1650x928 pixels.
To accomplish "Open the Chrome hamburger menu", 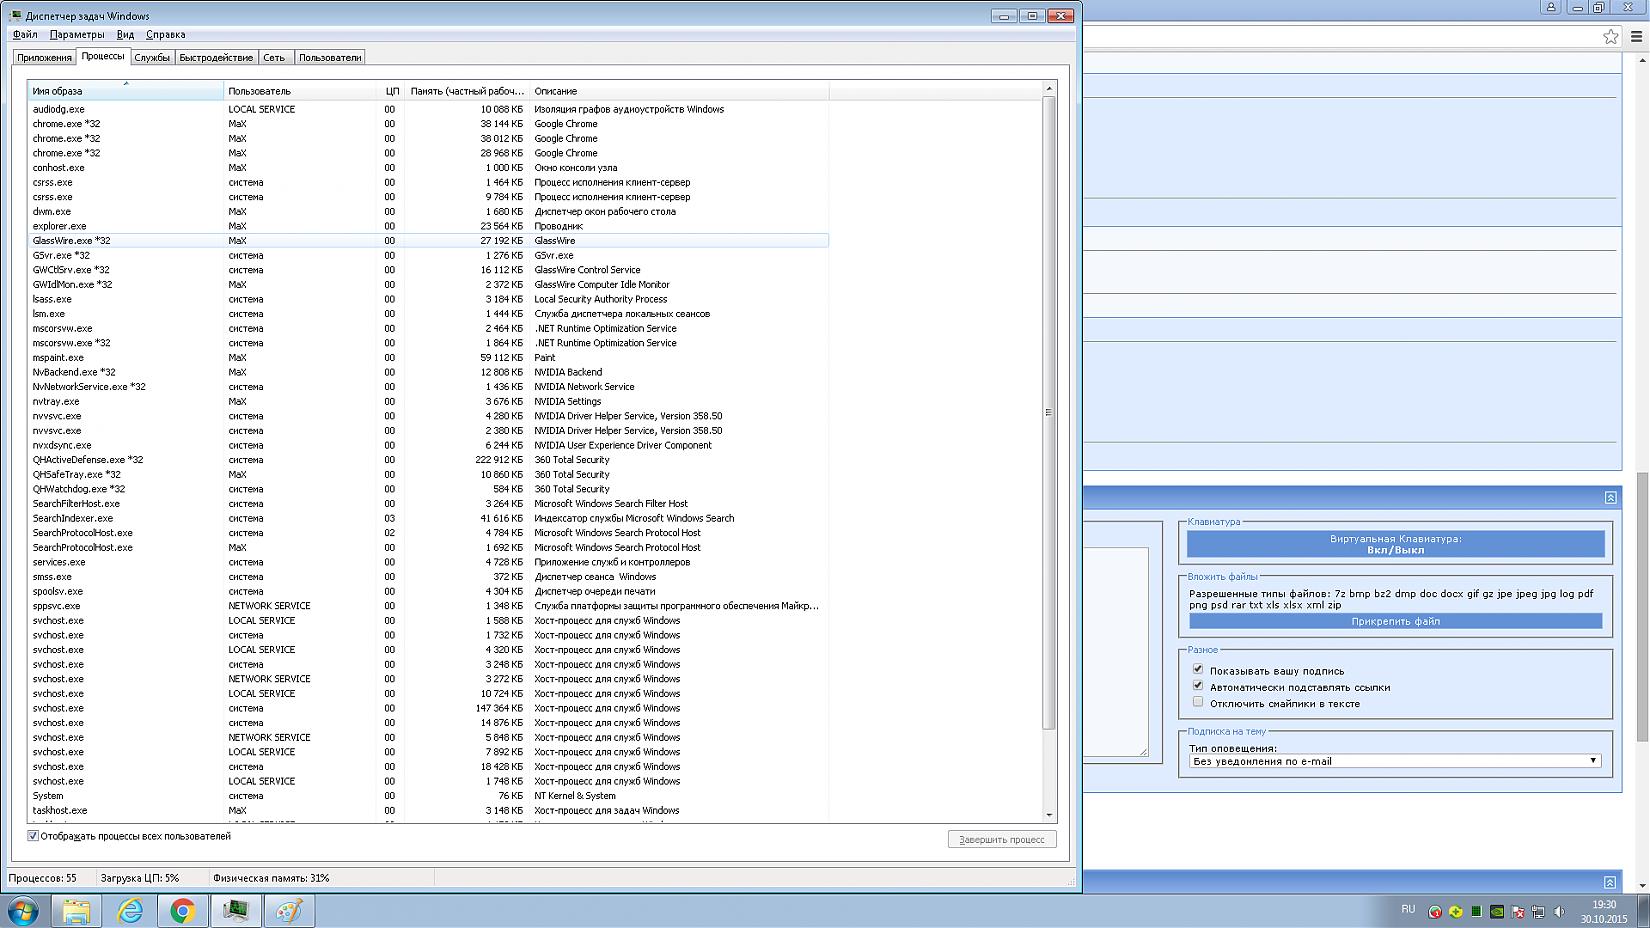I will [x=1637, y=37].
